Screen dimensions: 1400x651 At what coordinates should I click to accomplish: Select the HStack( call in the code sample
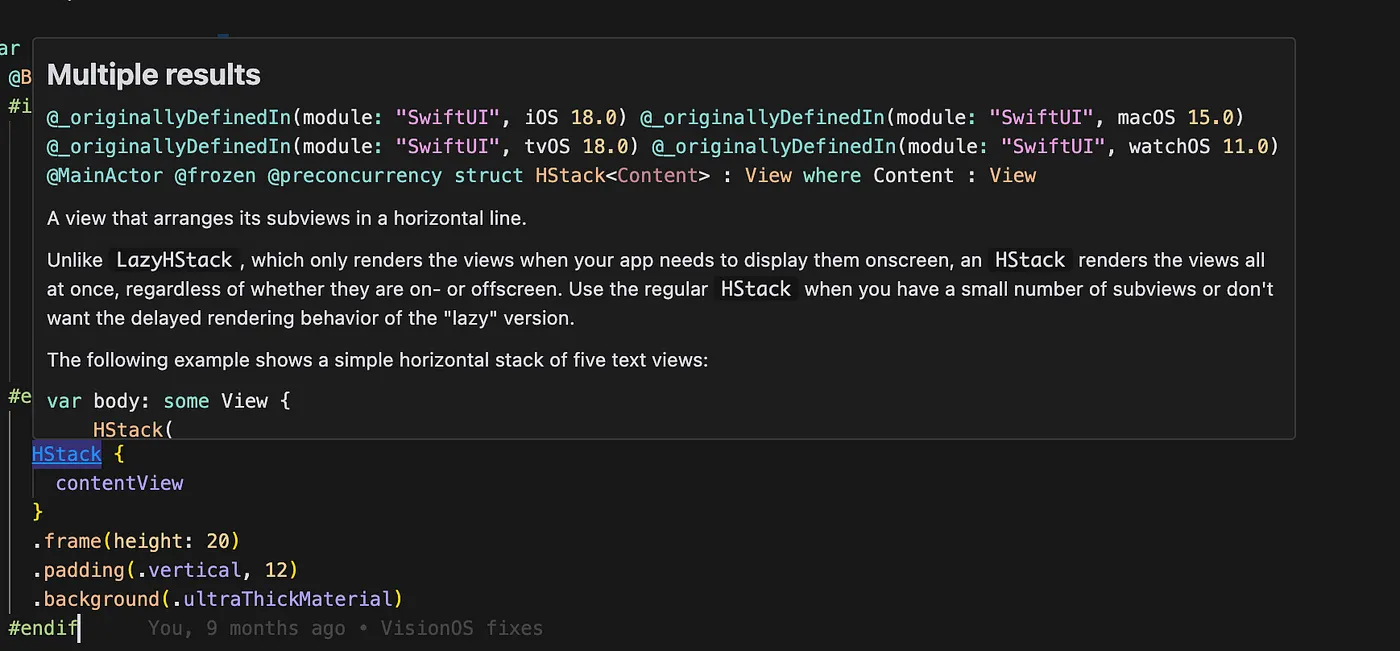coord(131,429)
